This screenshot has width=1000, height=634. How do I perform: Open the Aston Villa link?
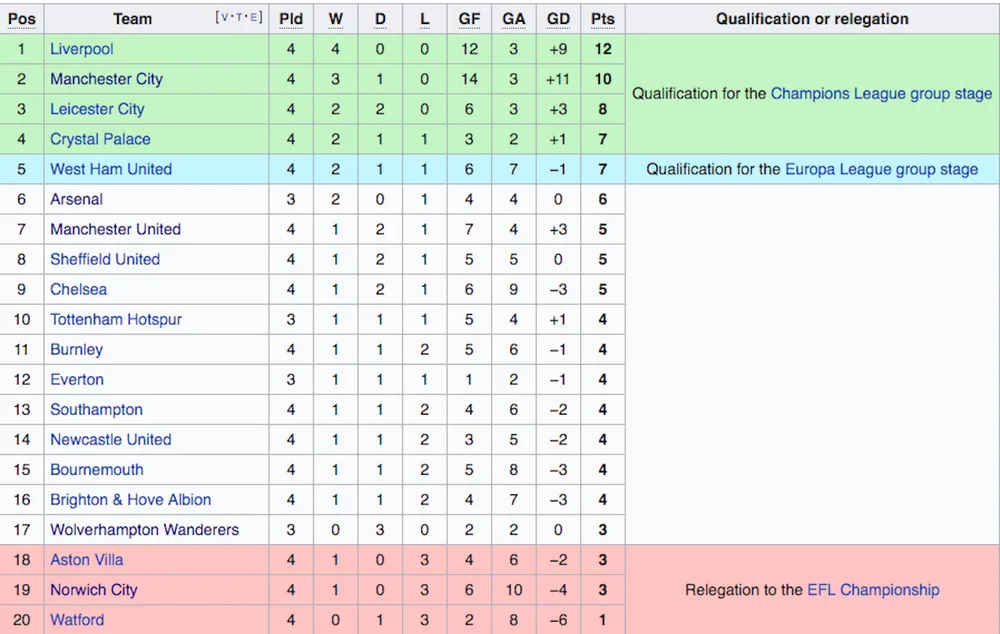(x=87, y=560)
